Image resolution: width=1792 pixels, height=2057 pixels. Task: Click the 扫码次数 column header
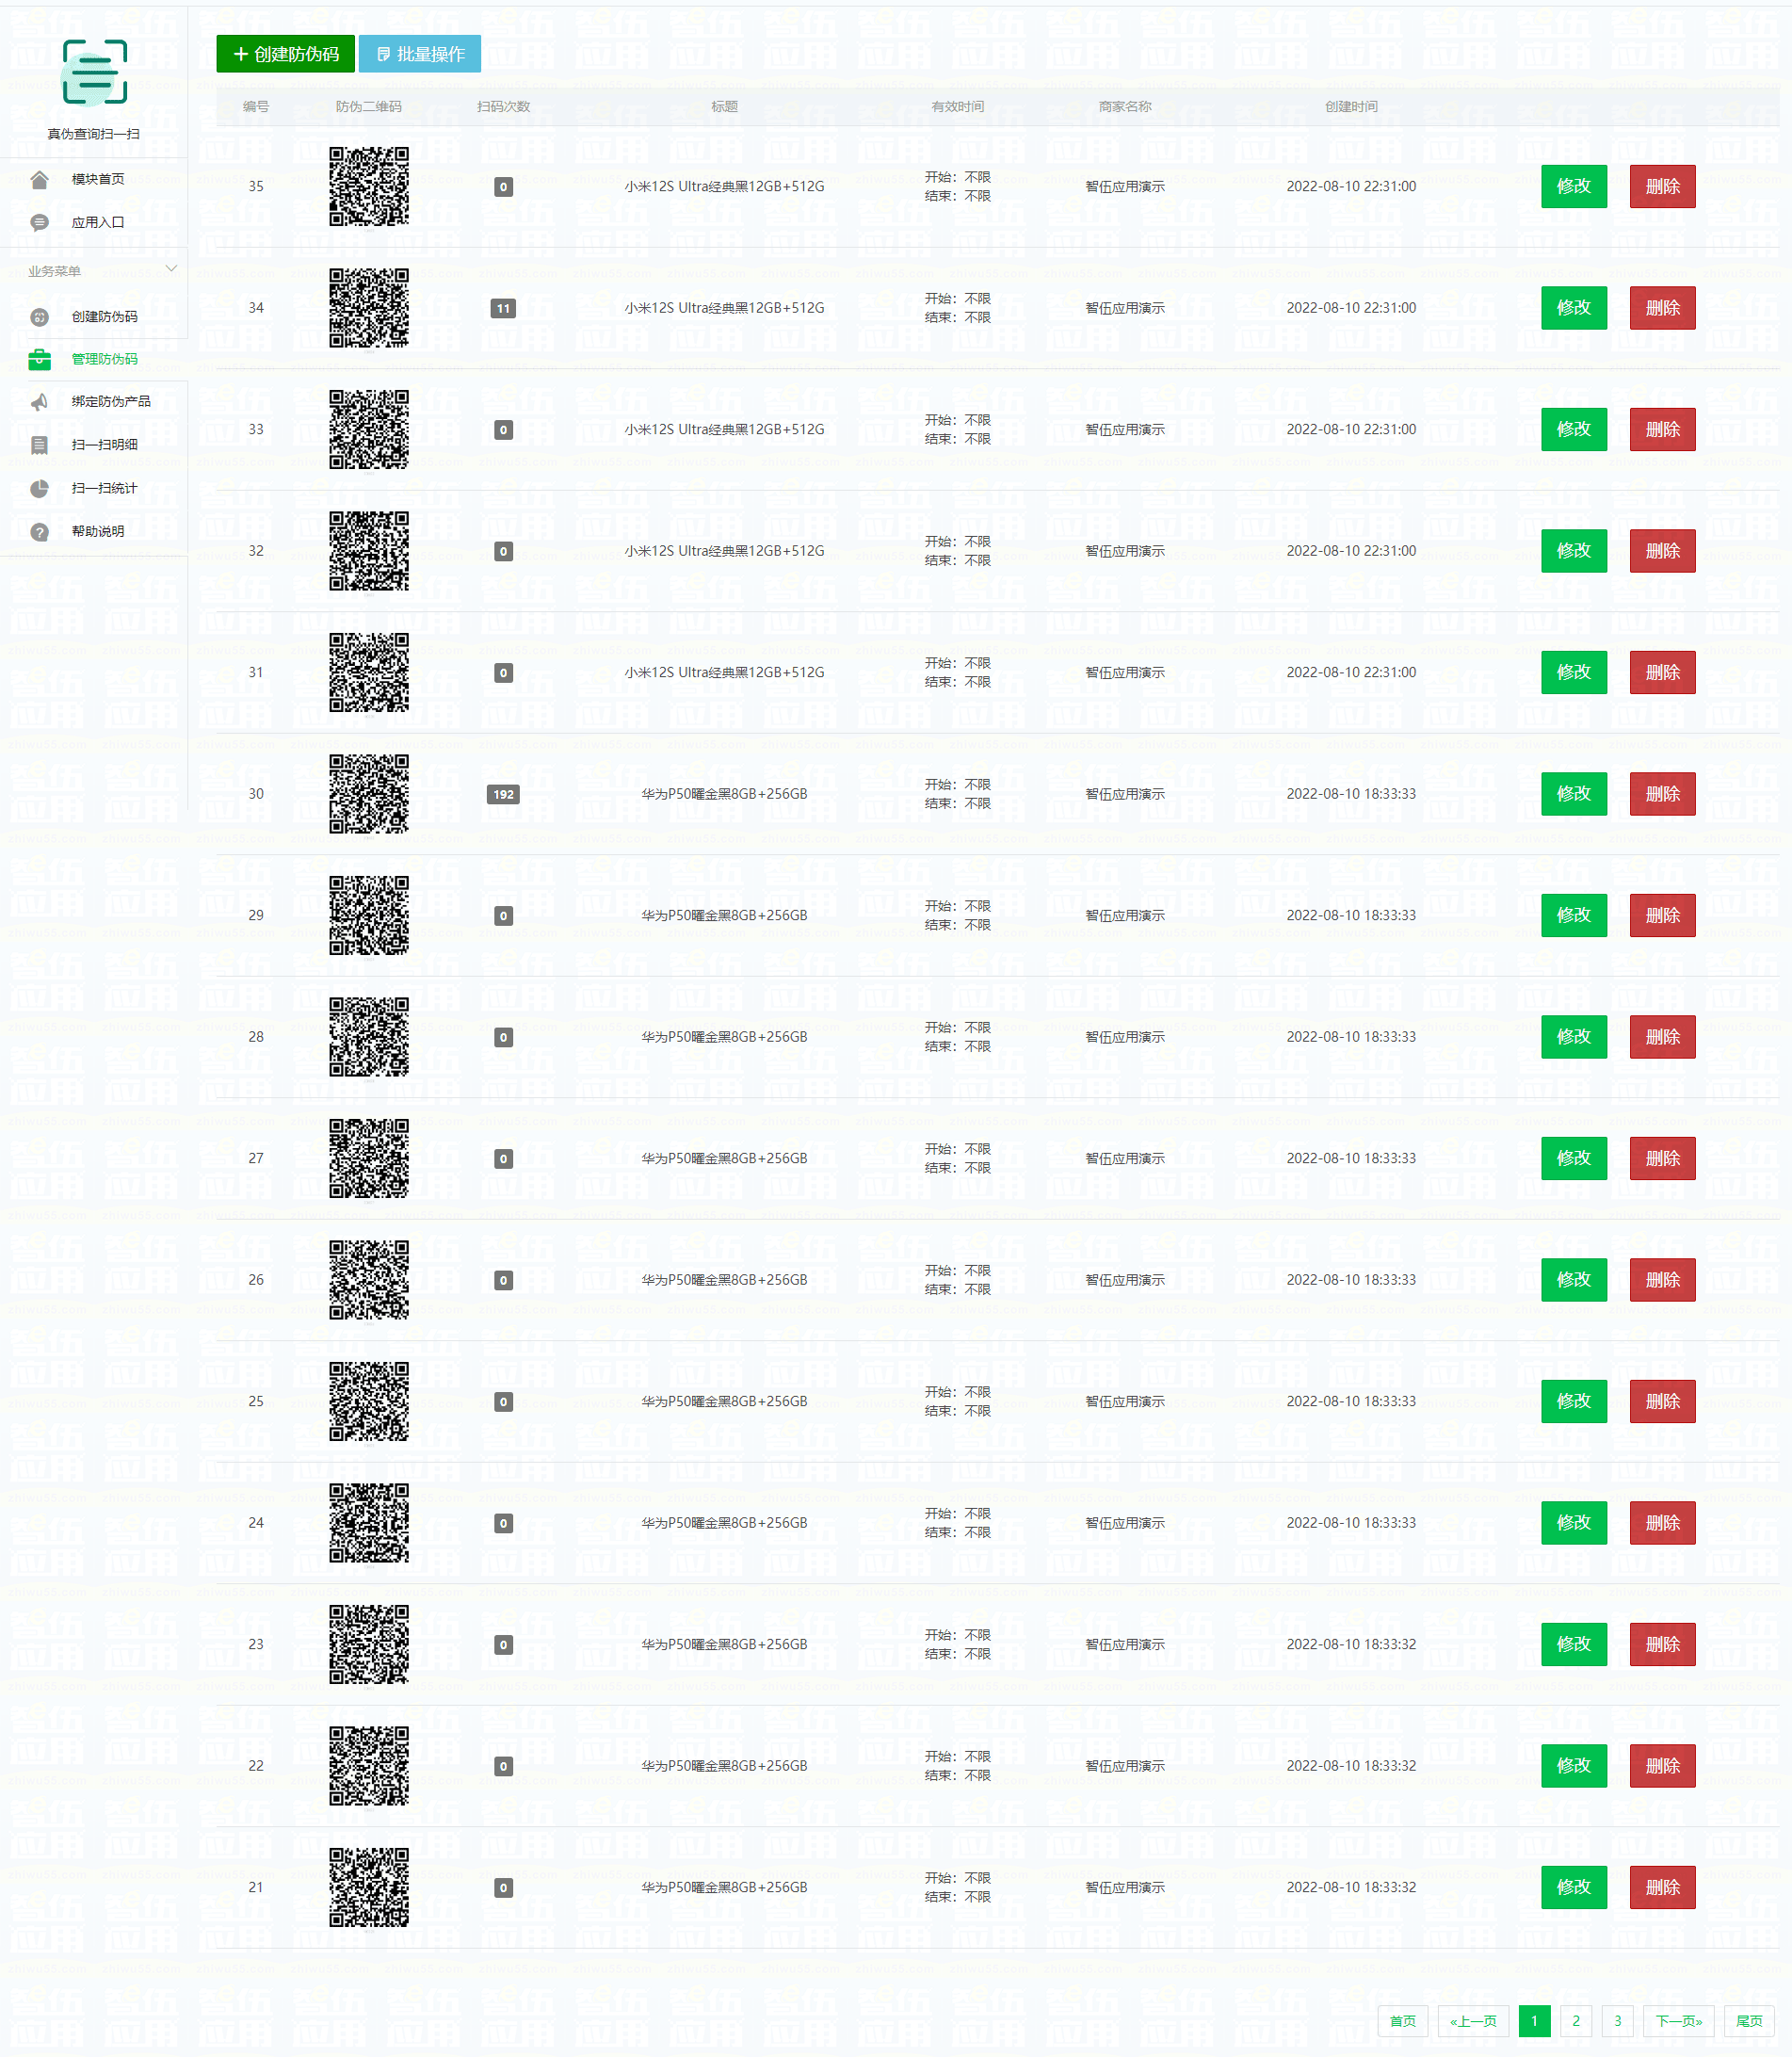point(503,107)
